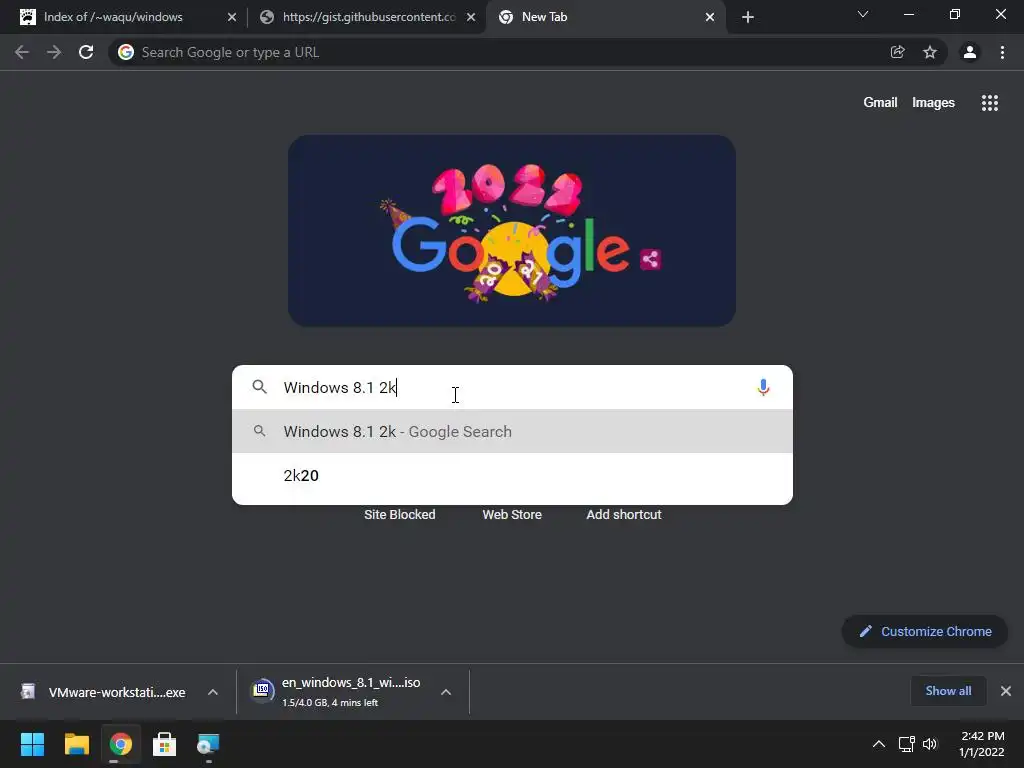Open Microsoft Store from the taskbar
Screen dimensions: 1024x768
(x=165, y=744)
